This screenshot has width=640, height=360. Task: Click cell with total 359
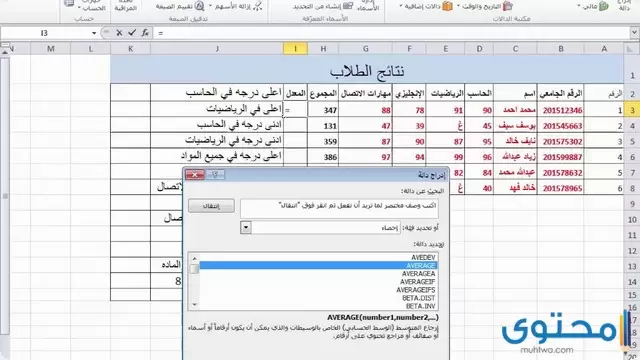pos(323,141)
